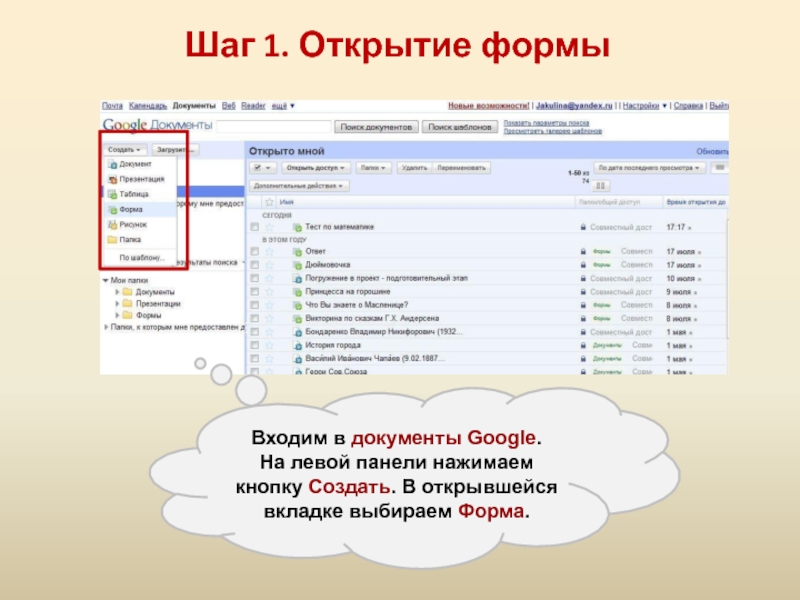800x600 pixels.
Task: Open the Справка link
Action: pyautogui.click(x=688, y=106)
